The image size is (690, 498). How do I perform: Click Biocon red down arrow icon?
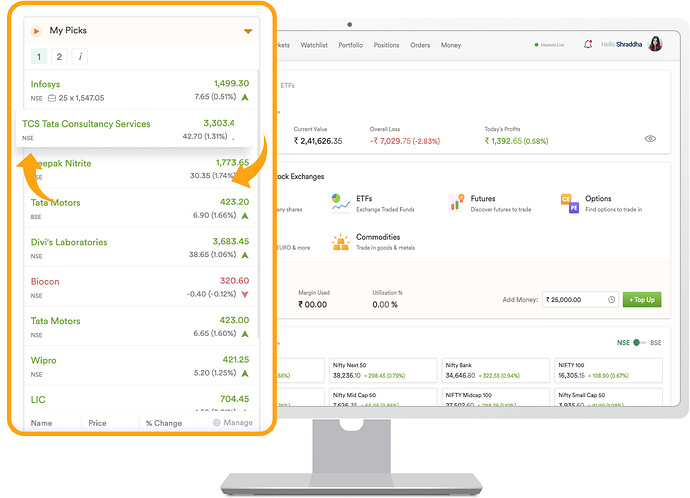tap(245, 294)
